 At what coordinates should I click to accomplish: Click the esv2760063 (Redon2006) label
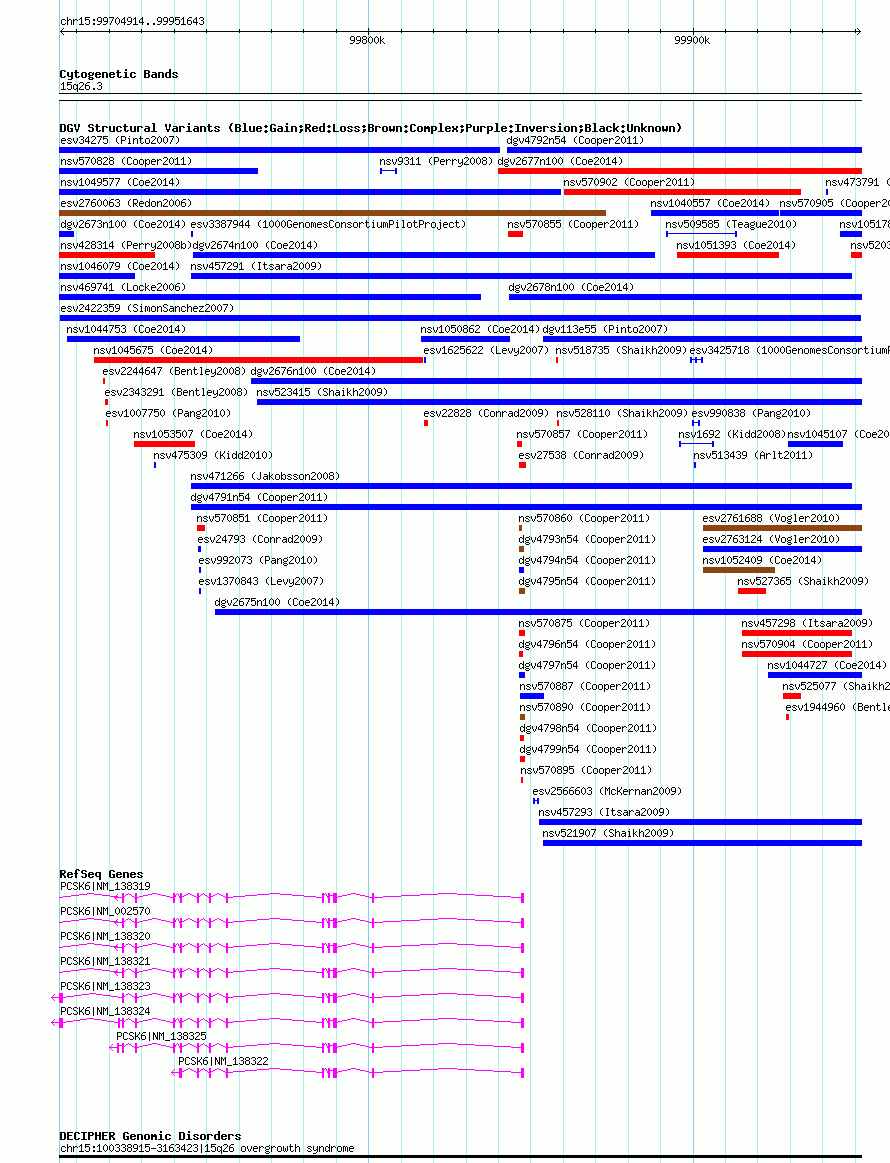pyautogui.click(x=126, y=203)
